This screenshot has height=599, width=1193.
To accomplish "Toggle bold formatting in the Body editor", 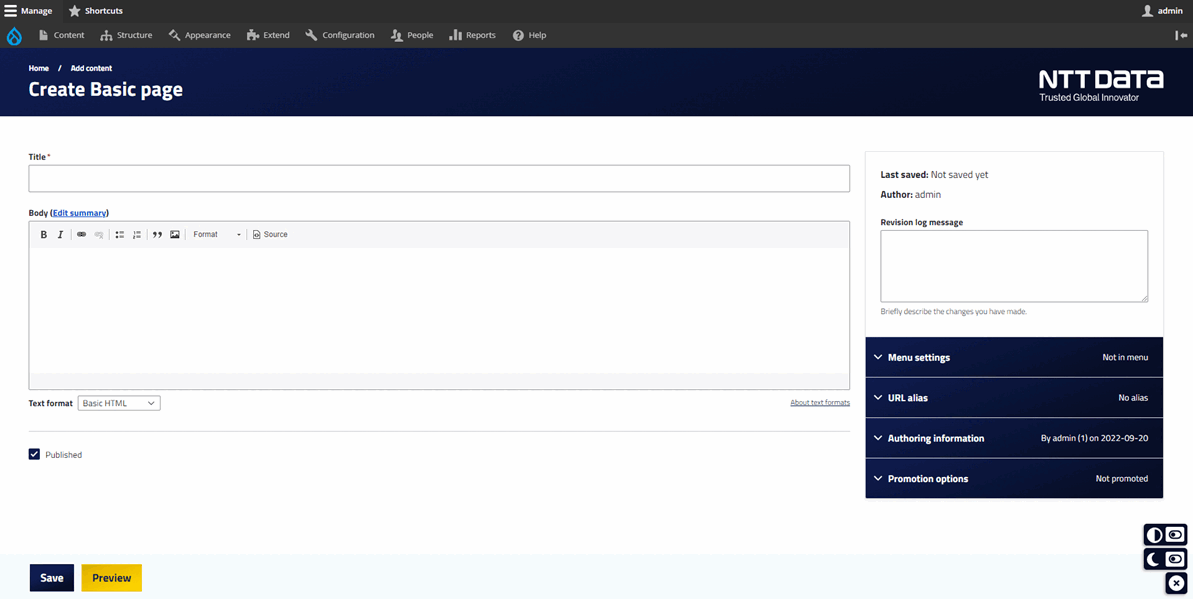I will point(44,235).
